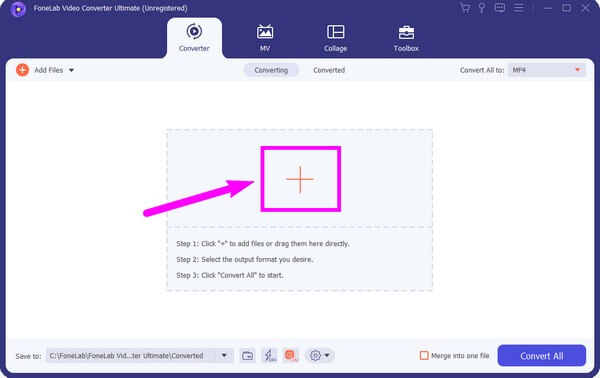Click the orange Add Files plus icon
This screenshot has height=378, width=600.
click(22, 70)
